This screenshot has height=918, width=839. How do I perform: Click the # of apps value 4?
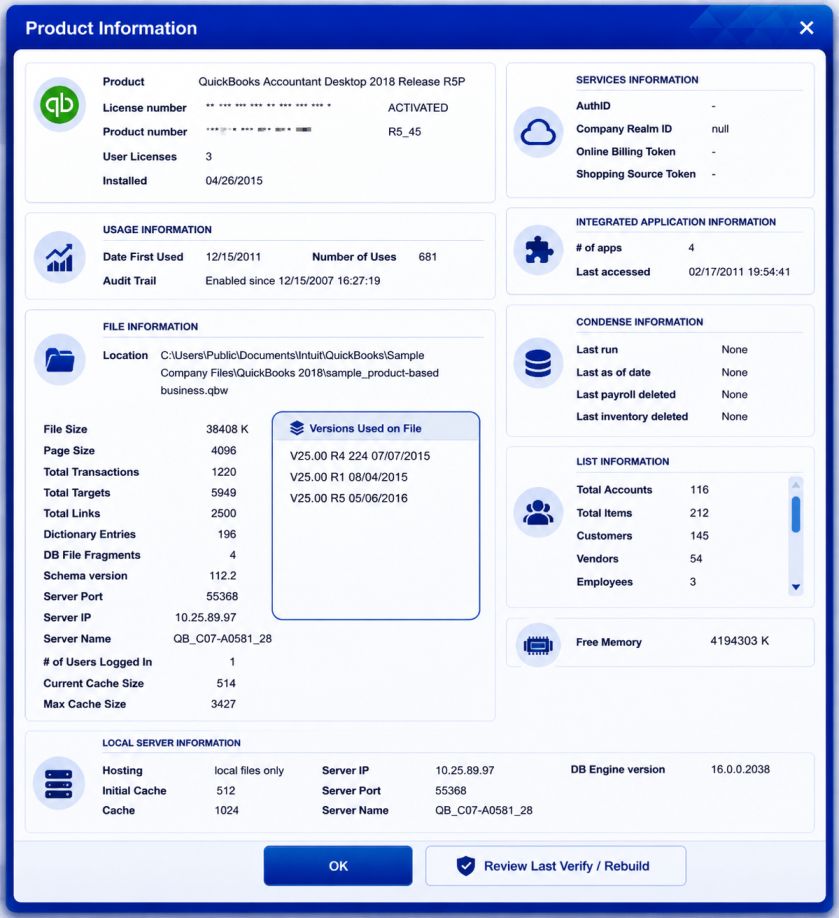(x=691, y=248)
